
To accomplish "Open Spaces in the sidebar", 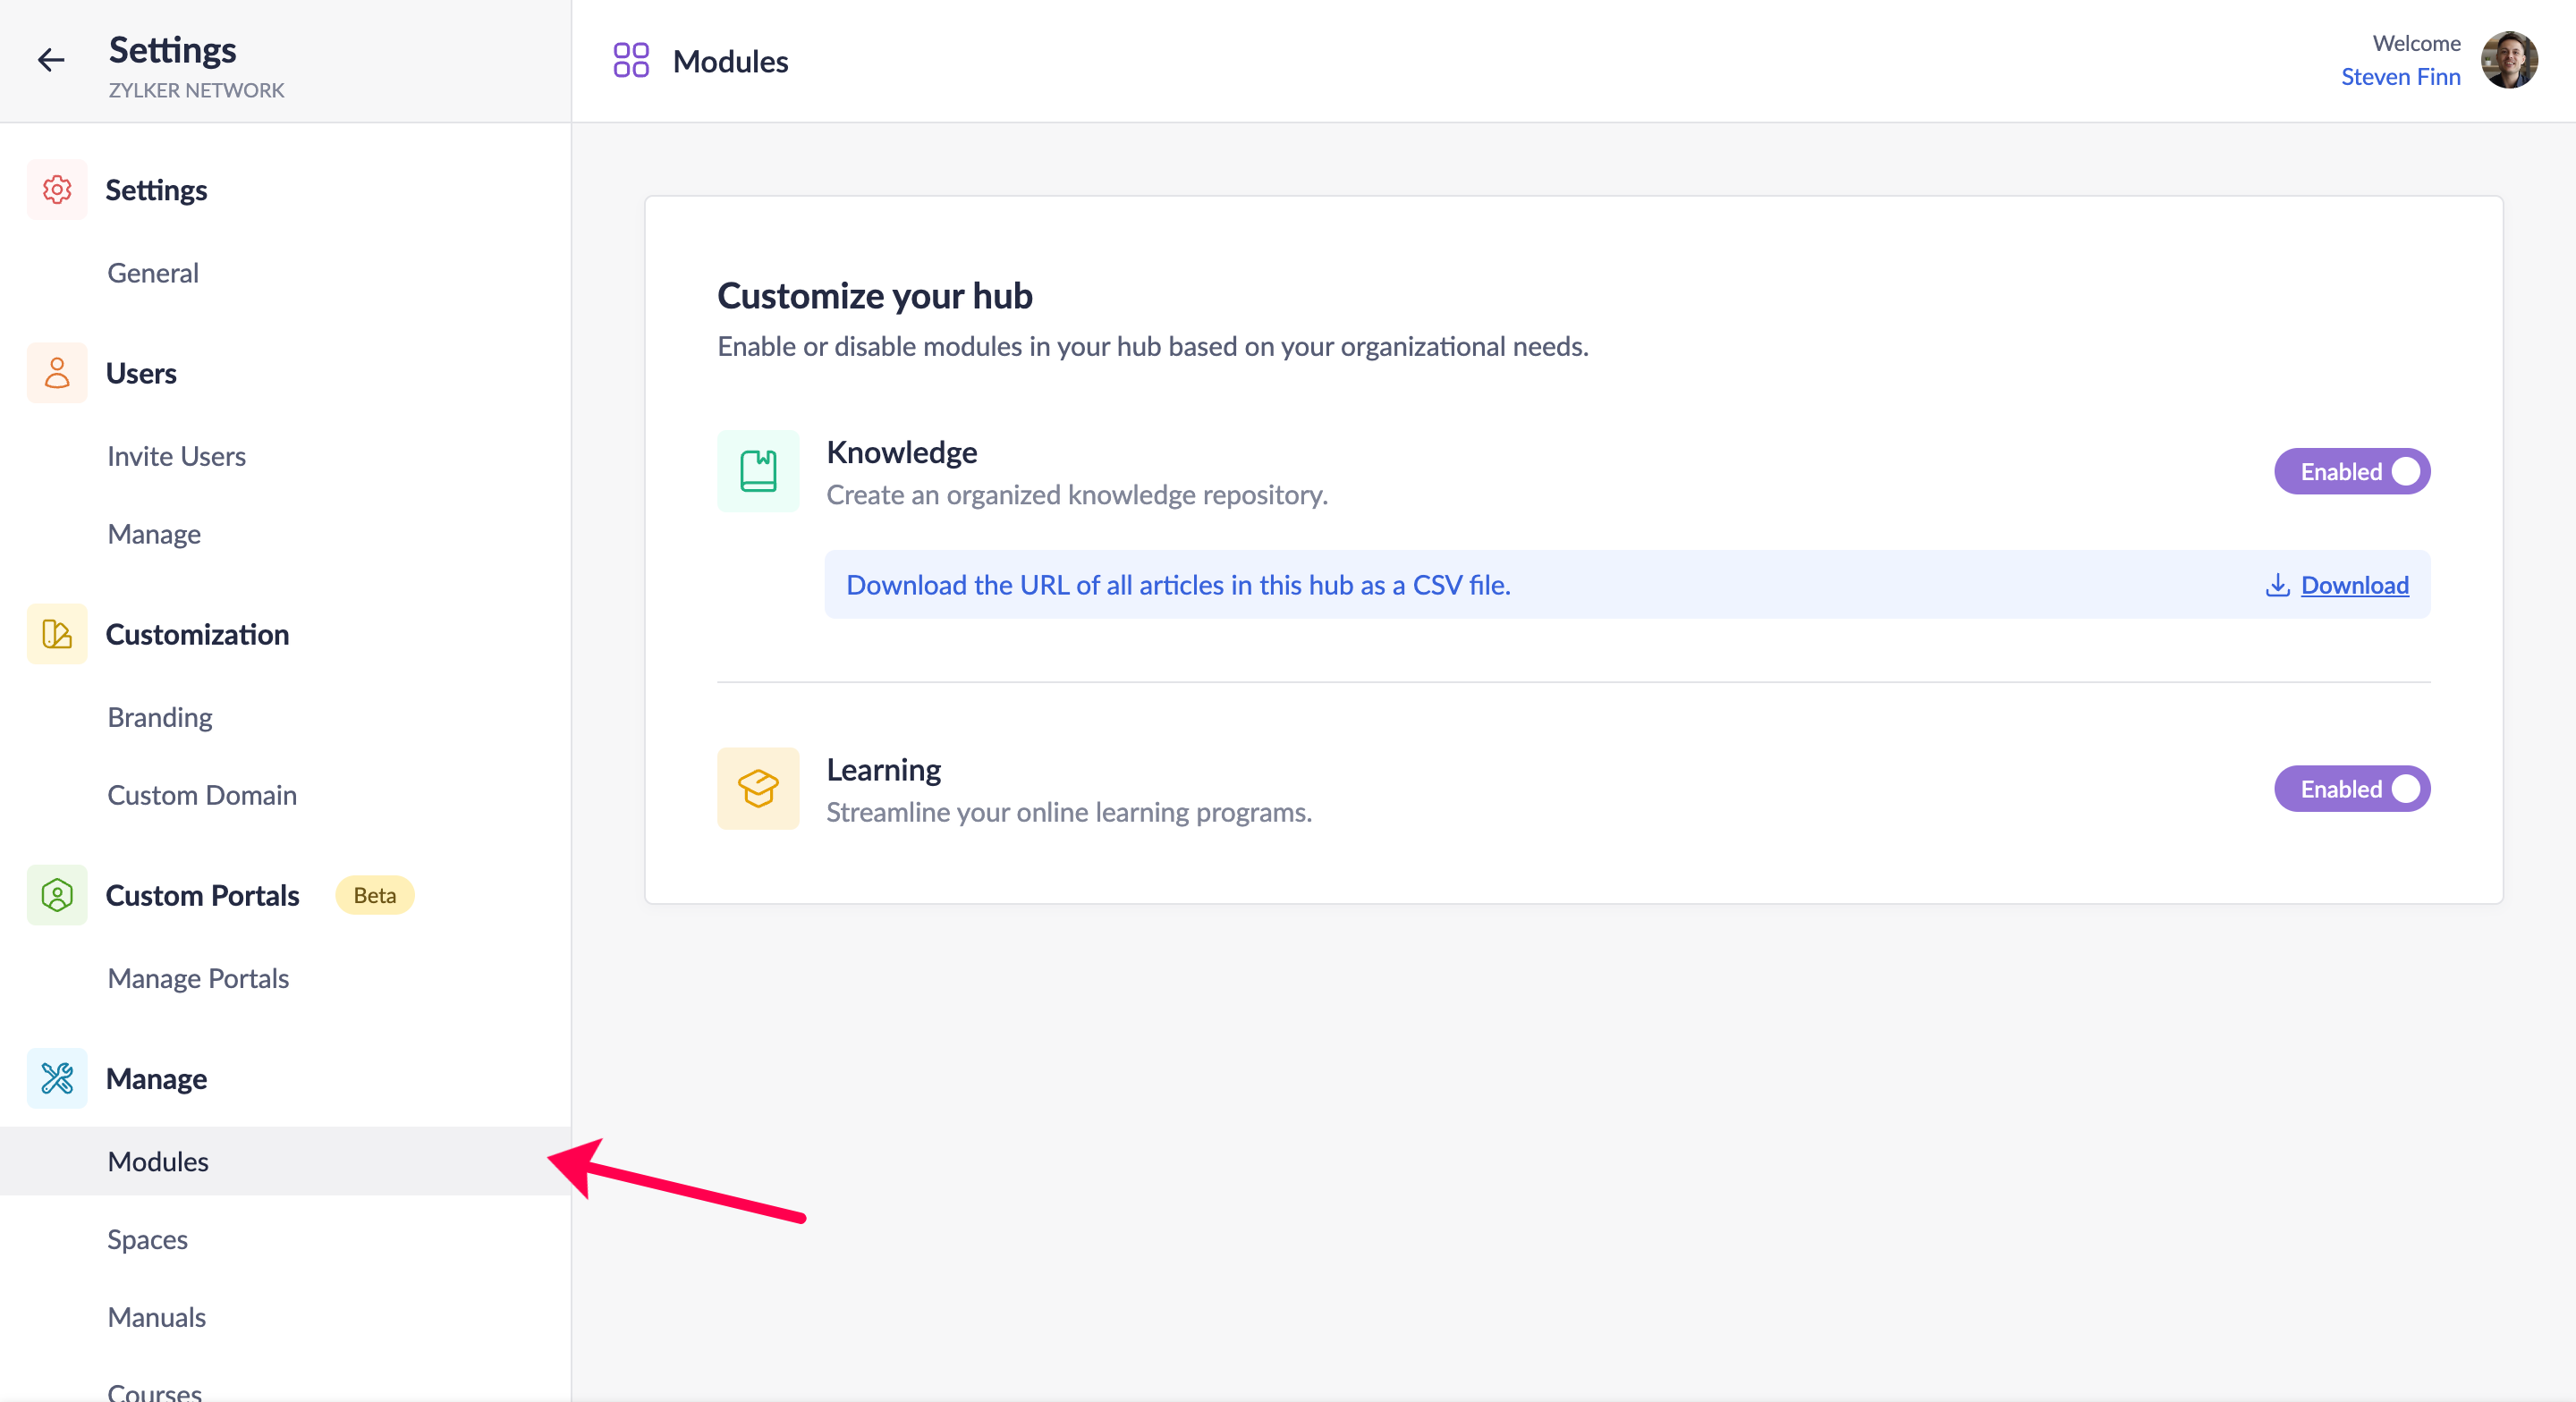I will pos(147,1239).
